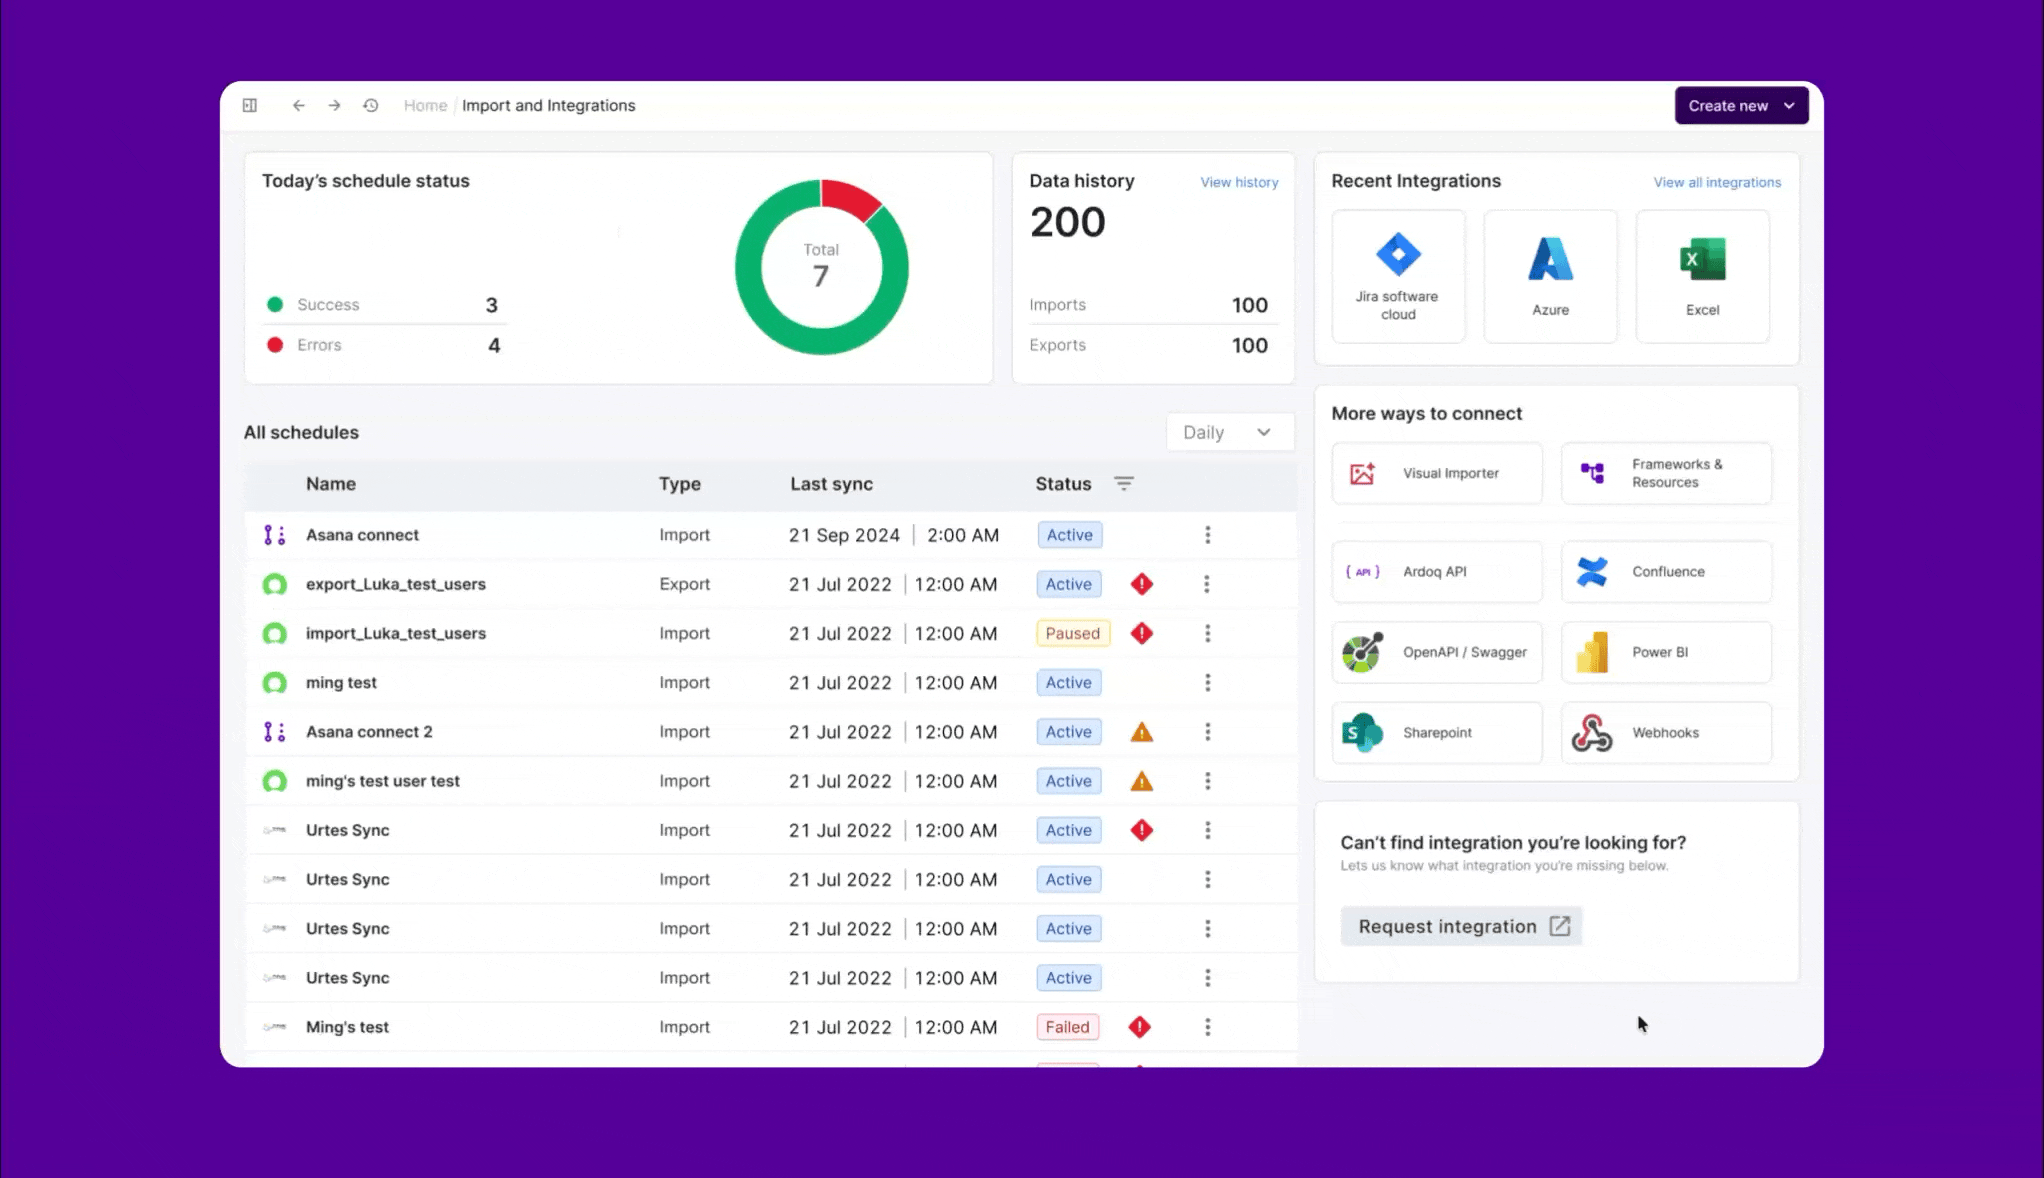Toggle the sidebar collapse icon
Screen dimensions: 2044x1178
(250, 105)
